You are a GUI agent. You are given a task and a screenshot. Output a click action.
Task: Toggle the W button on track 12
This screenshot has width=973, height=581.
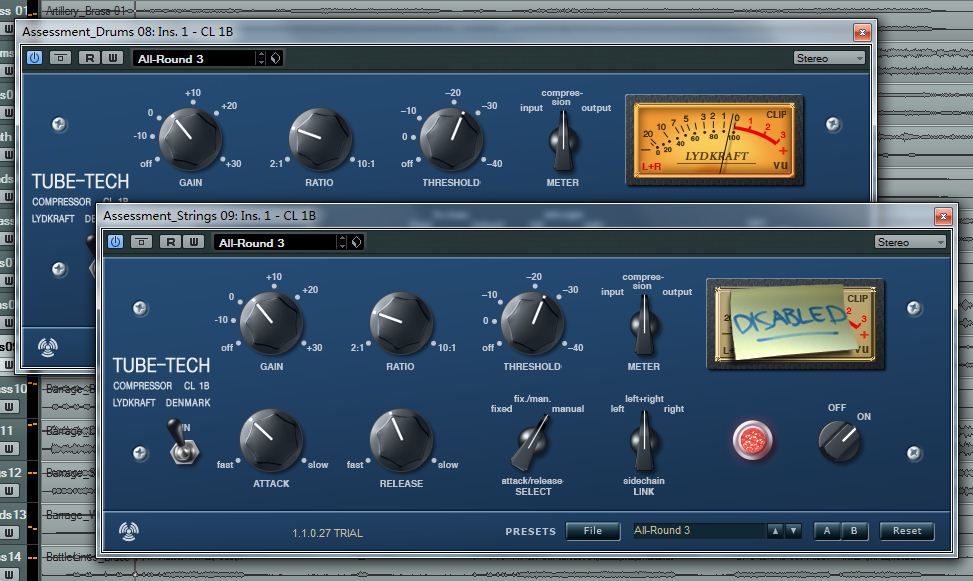point(9,491)
